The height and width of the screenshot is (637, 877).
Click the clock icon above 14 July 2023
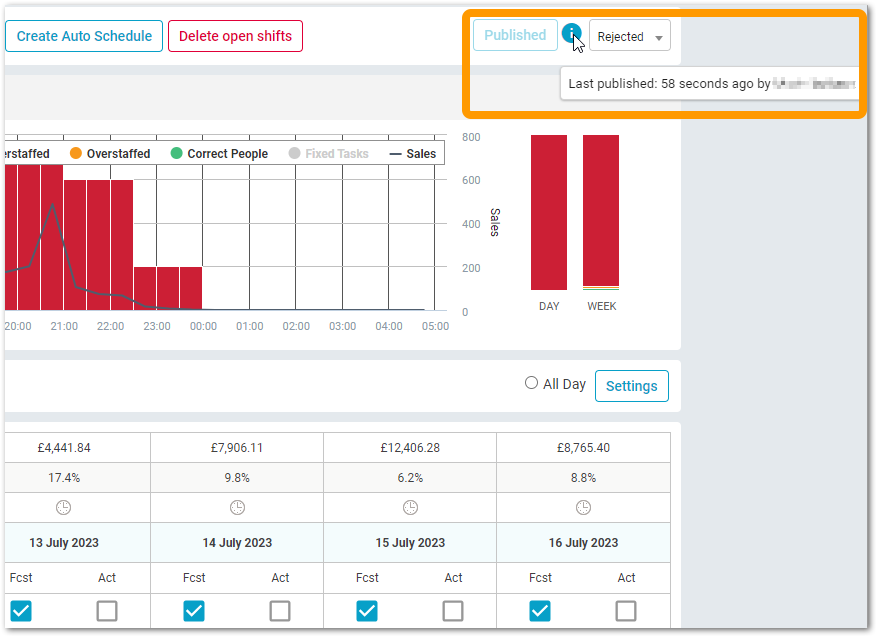[x=237, y=507]
